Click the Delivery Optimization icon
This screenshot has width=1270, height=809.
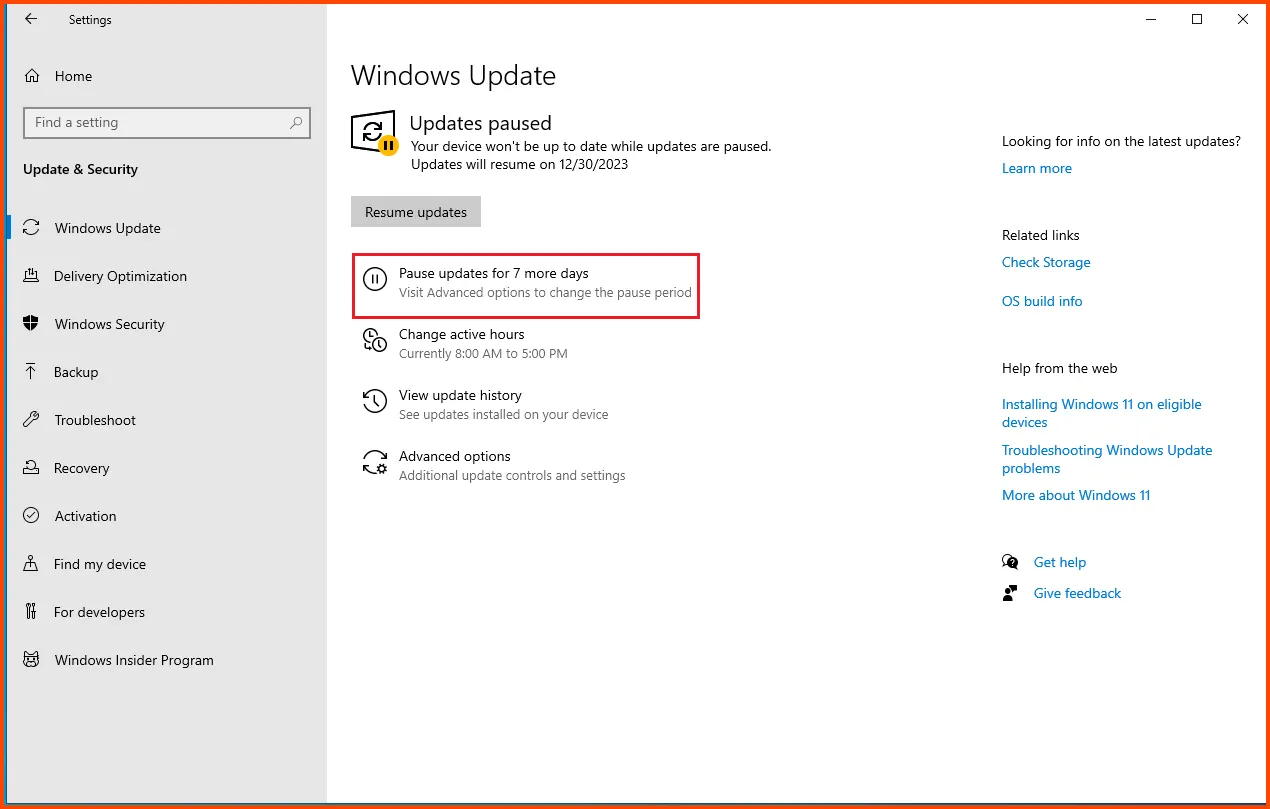(32, 276)
